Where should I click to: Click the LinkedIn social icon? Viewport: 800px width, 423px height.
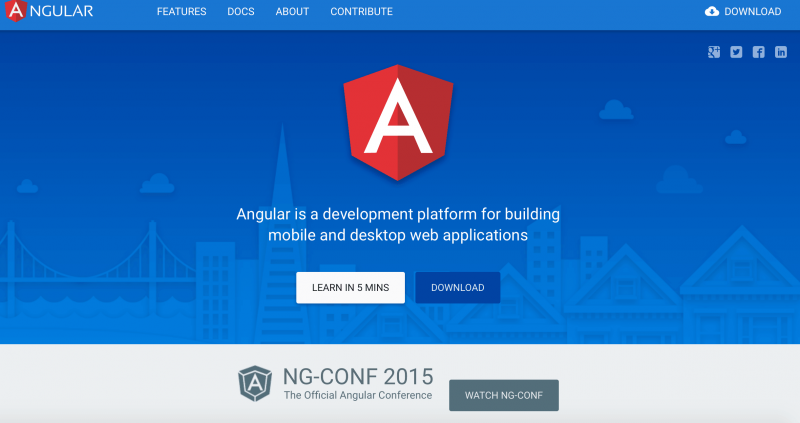click(781, 53)
